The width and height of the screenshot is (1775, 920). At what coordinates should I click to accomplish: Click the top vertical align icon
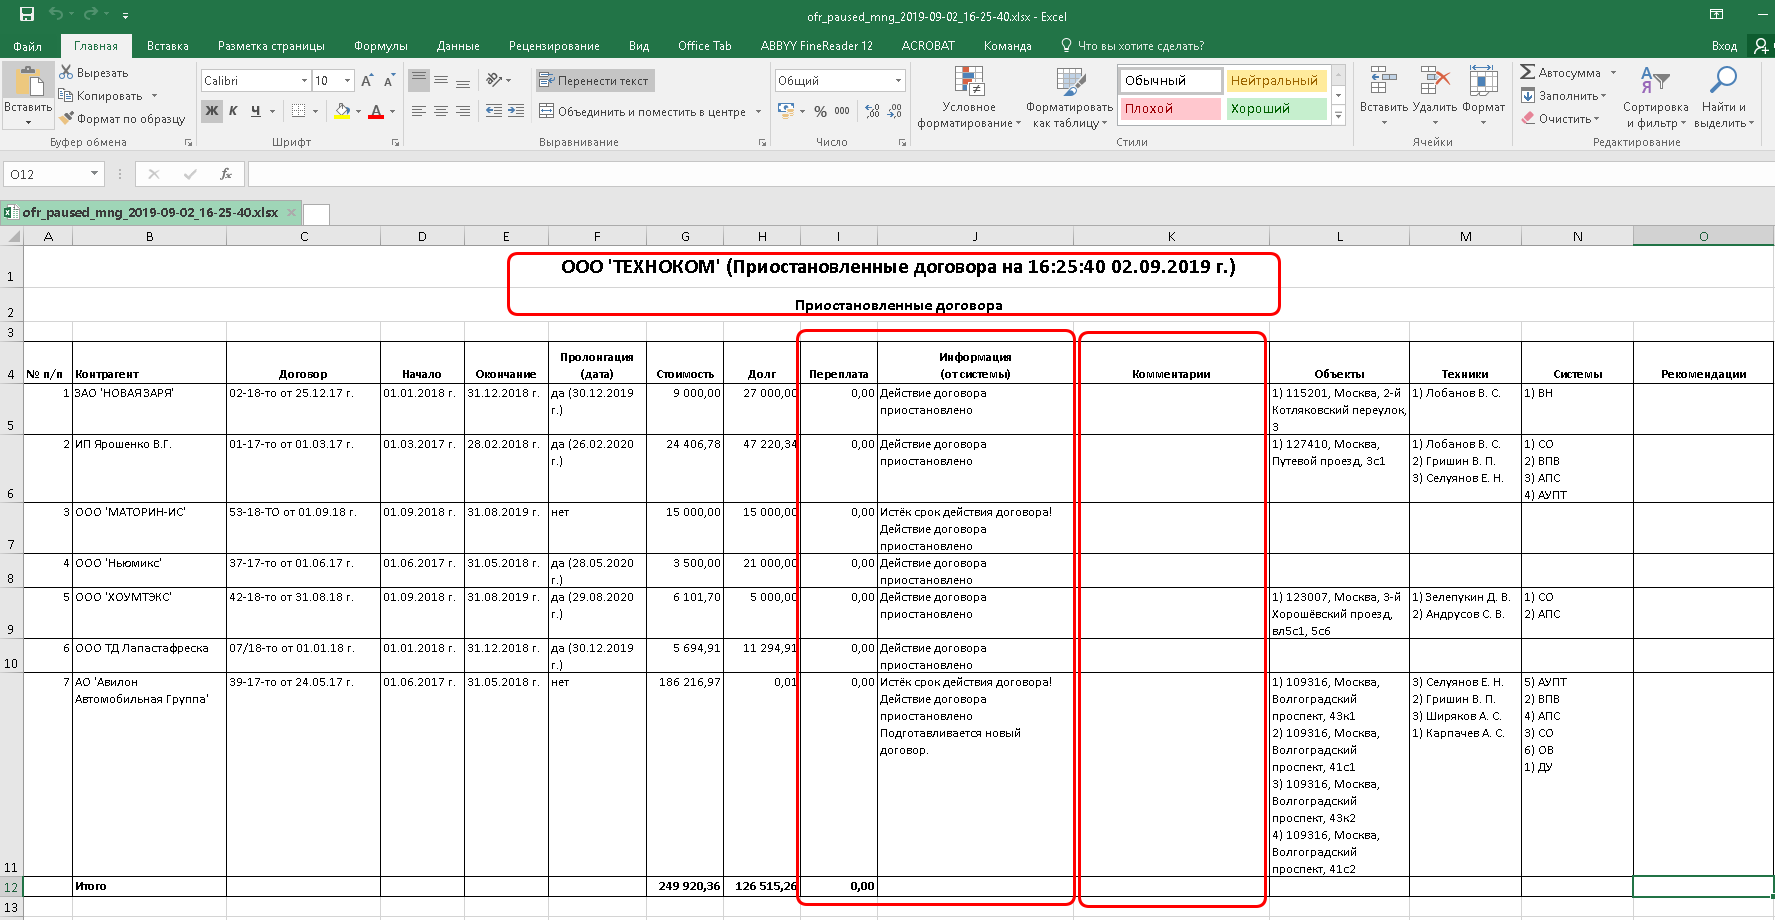tap(419, 80)
